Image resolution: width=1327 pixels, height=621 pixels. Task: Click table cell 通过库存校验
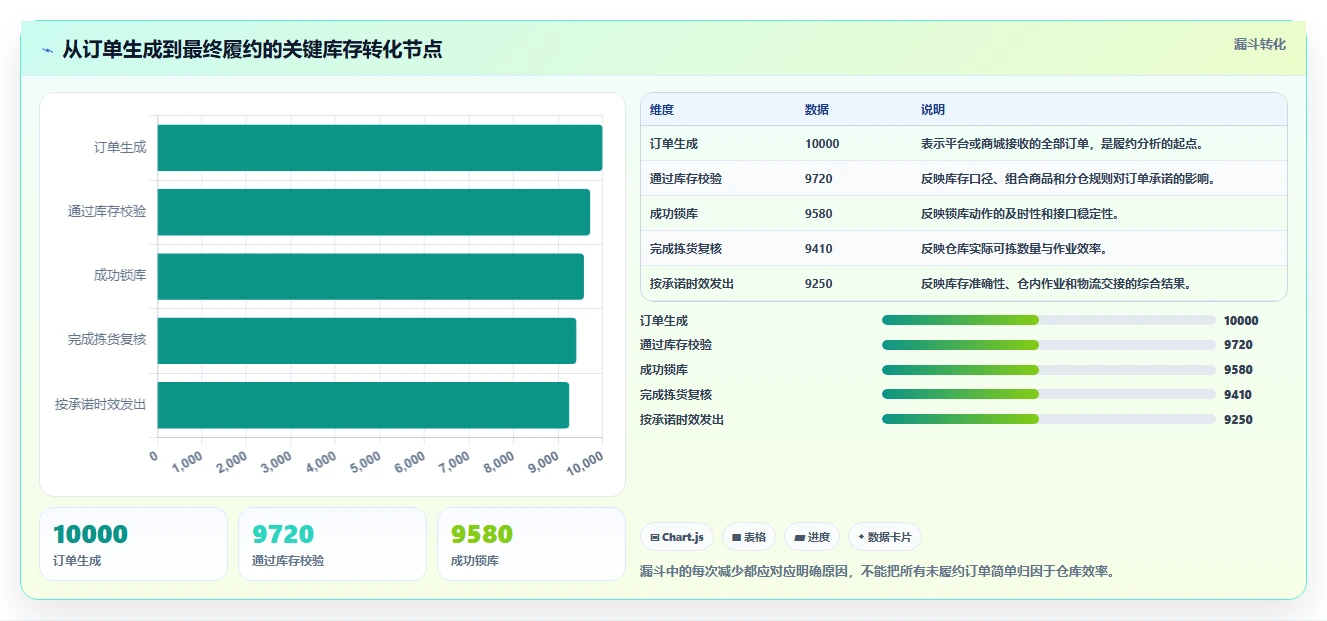pos(686,179)
